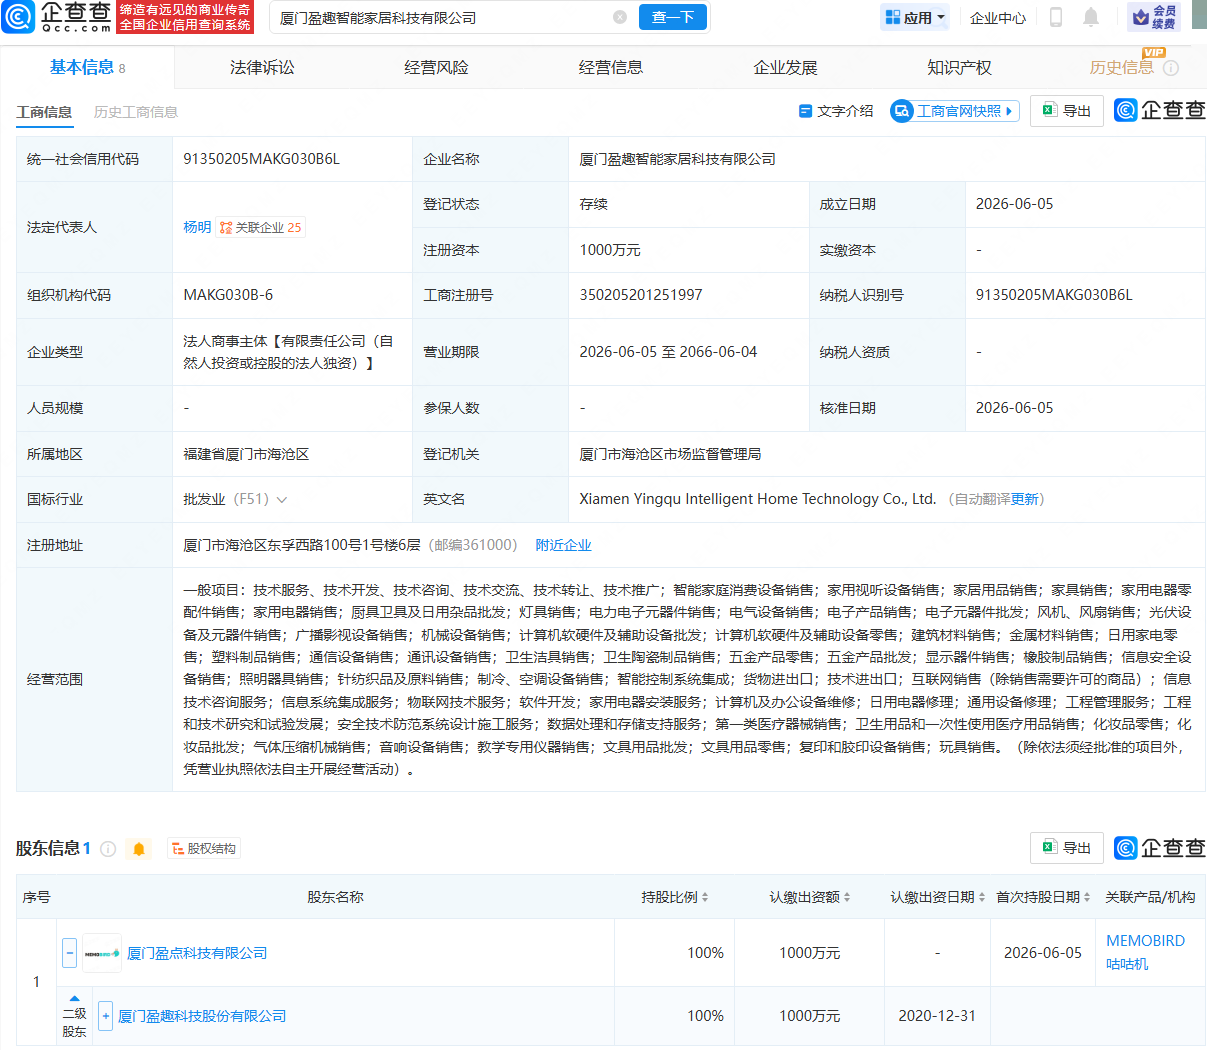Open the 历史信息 VIP tab
Viewport: 1207px width, 1050px height.
tap(1121, 67)
